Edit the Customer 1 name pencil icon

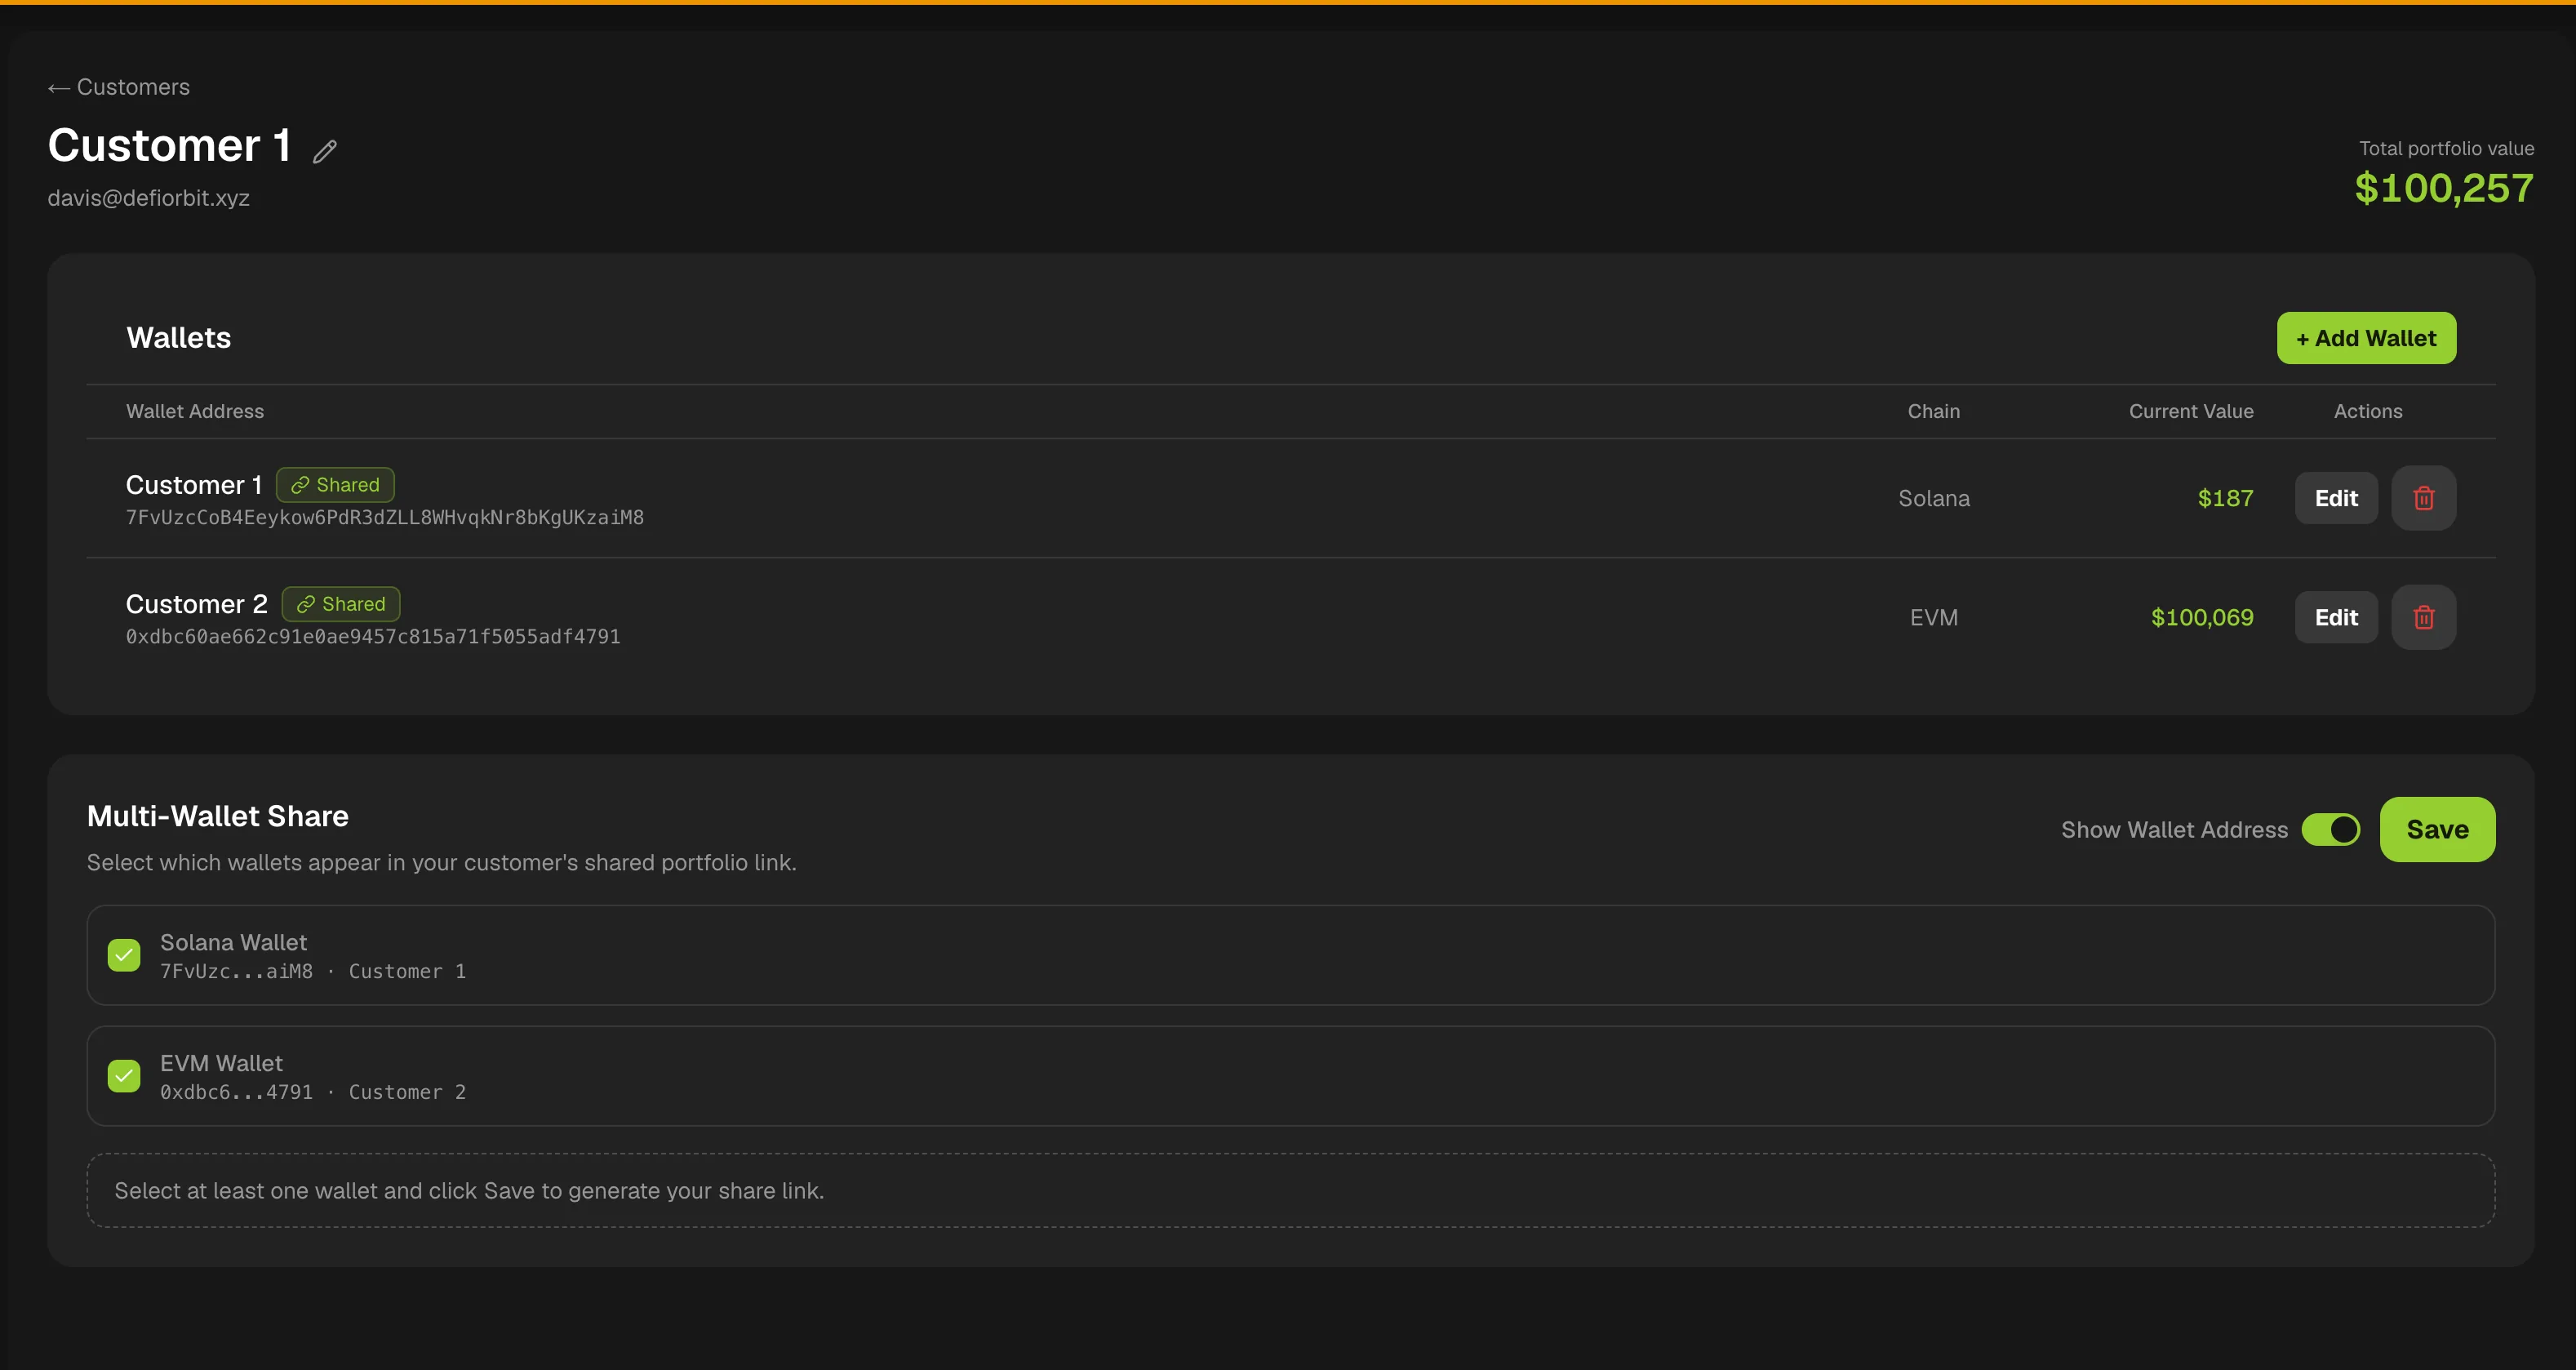(324, 151)
